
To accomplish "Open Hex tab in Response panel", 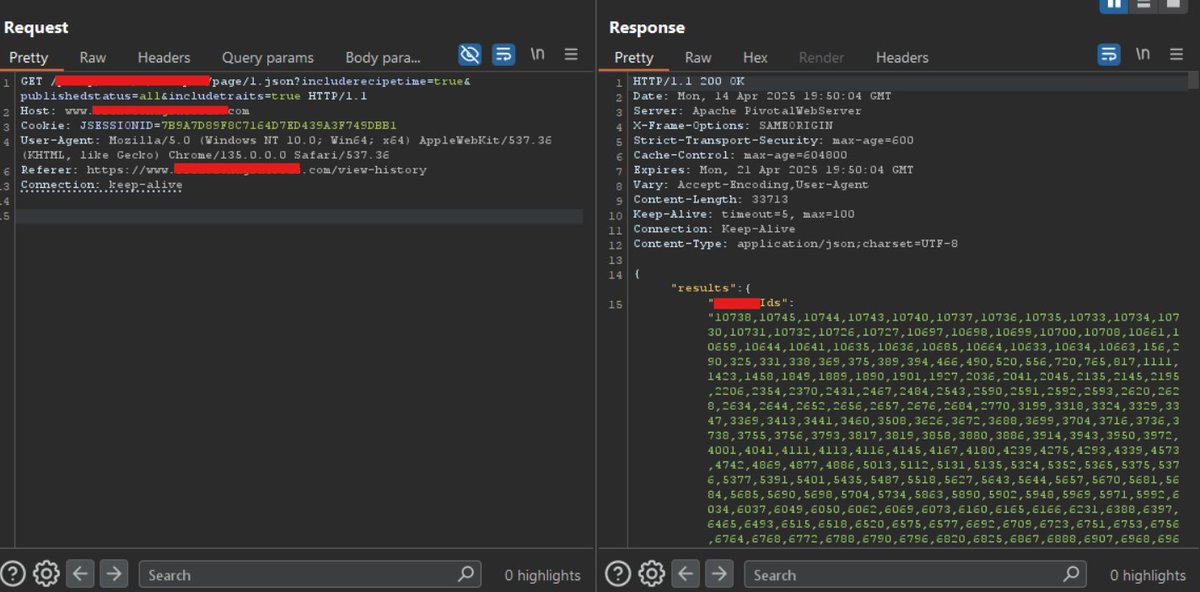I will [755, 58].
